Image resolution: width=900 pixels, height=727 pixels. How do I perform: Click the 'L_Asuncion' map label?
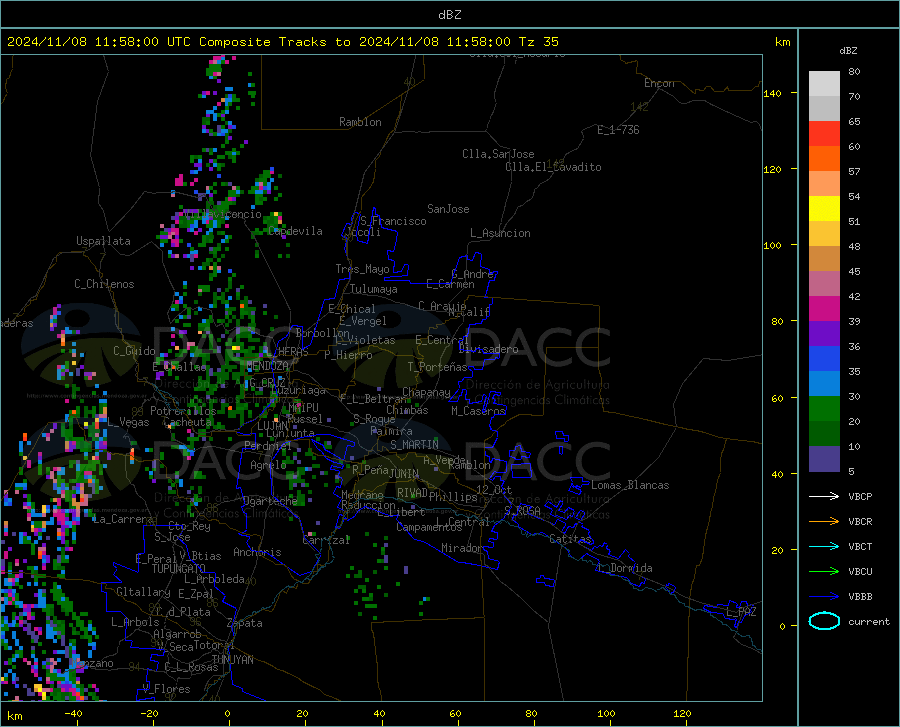coord(500,233)
